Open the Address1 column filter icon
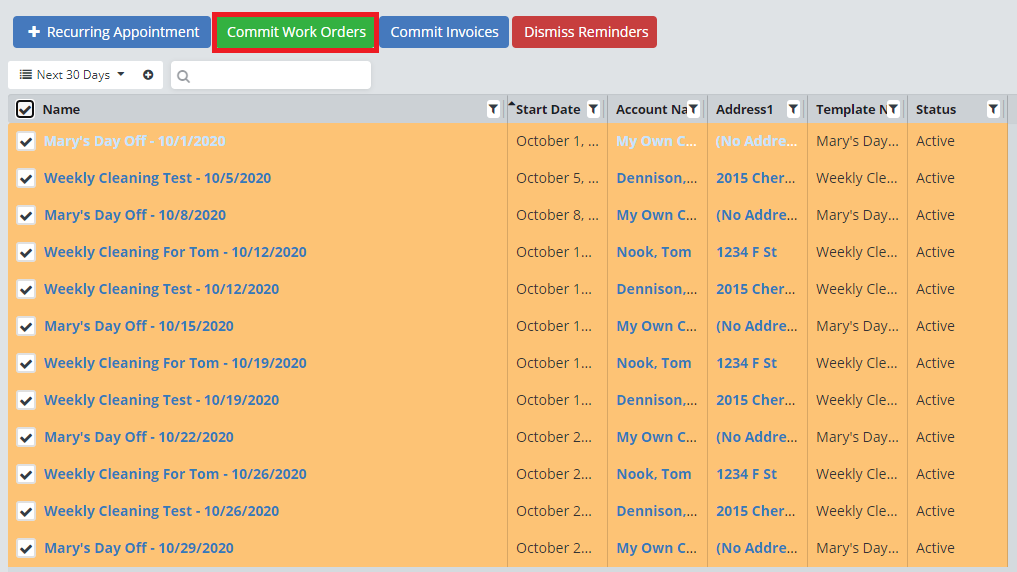Screen dimensions: 1017x572 pos(793,109)
